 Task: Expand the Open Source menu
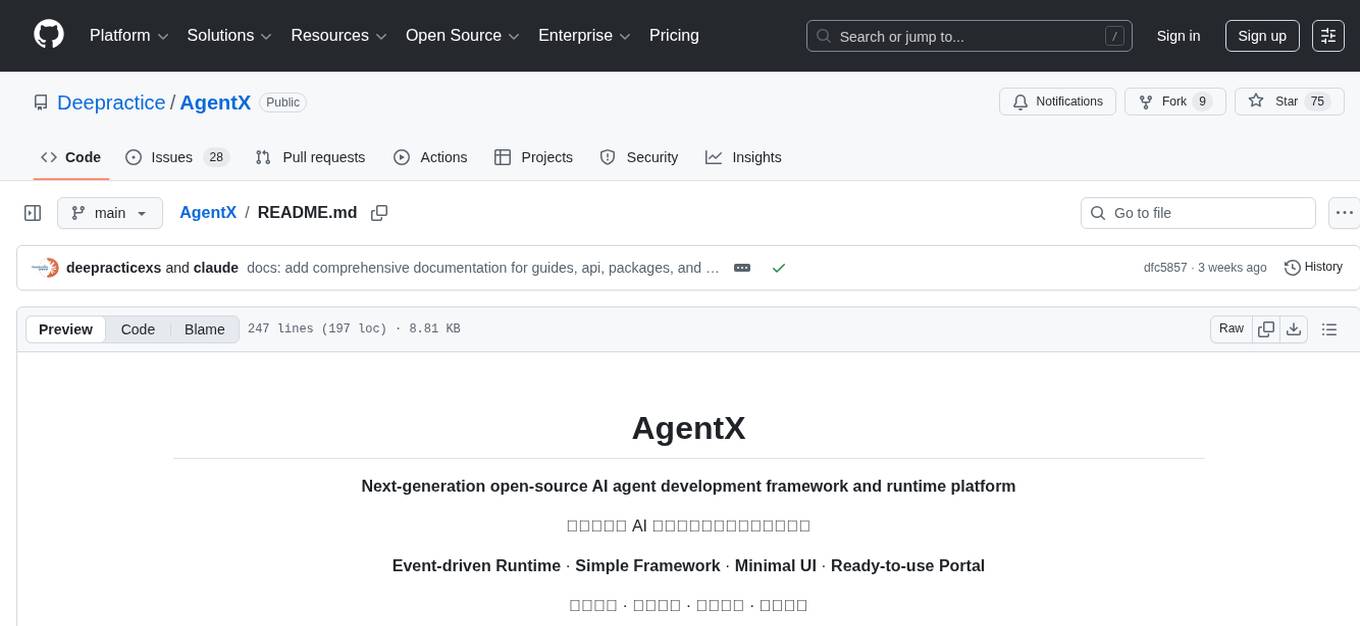tap(461, 35)
